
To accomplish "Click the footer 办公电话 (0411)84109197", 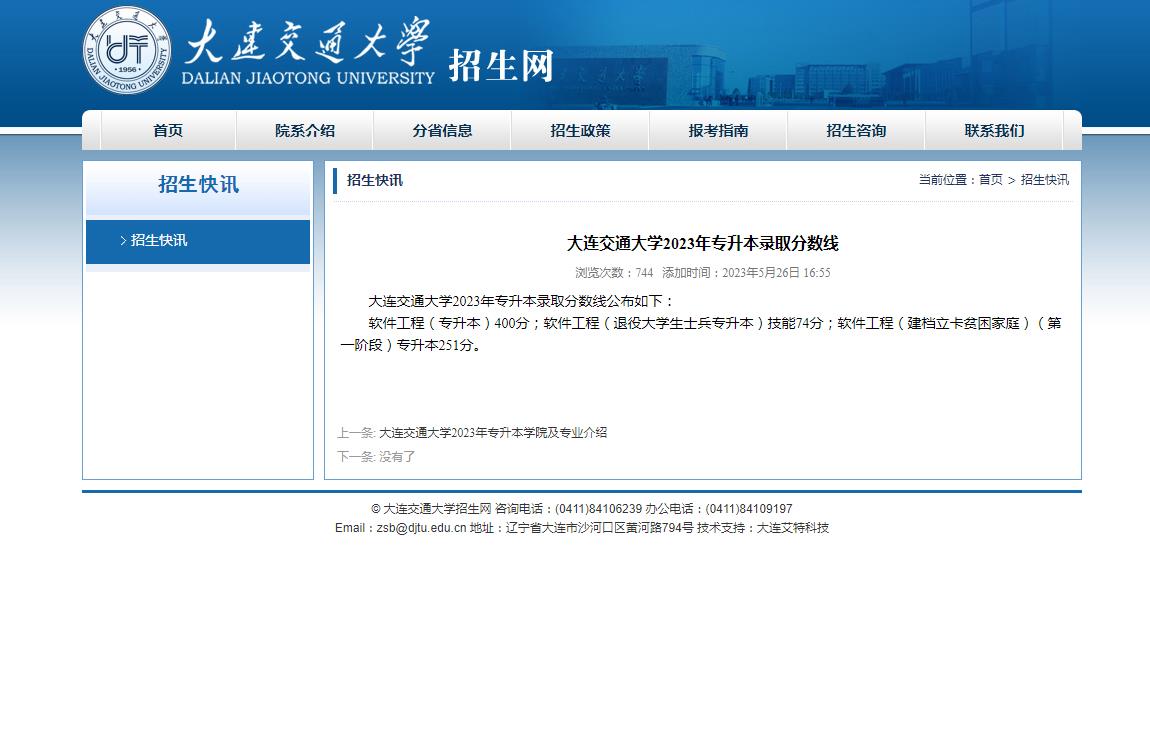I will click(x=719, y=509).
